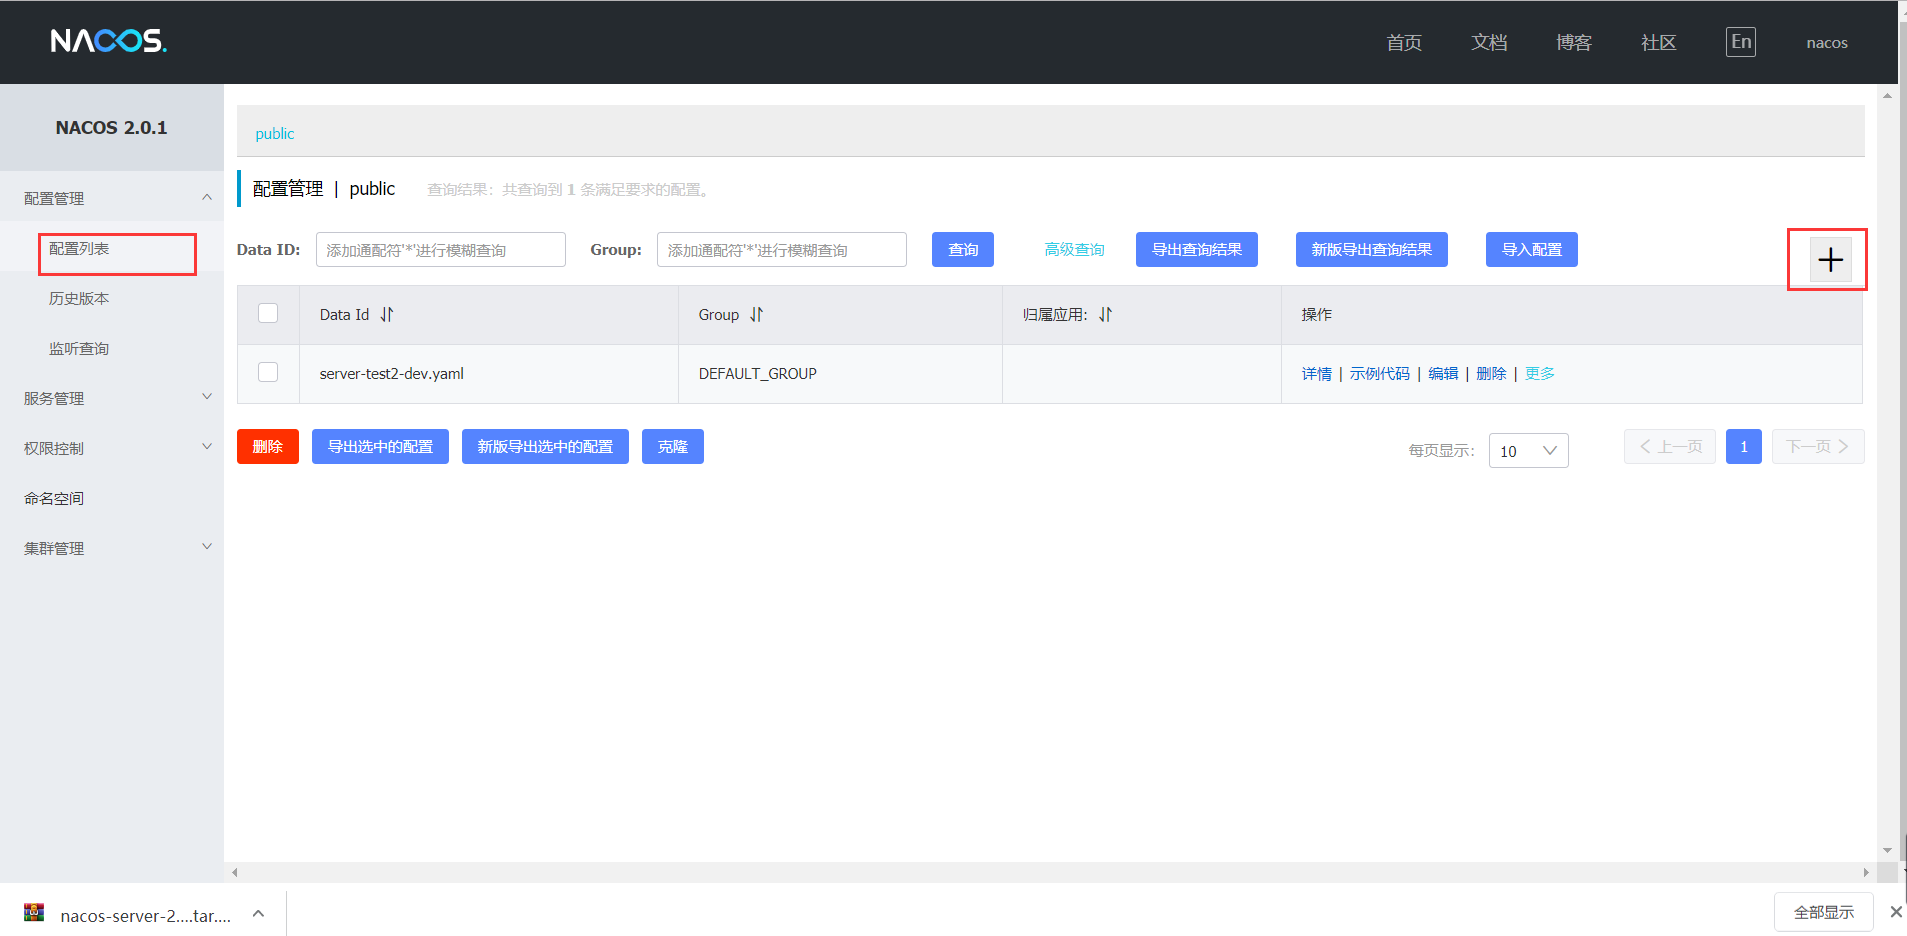Viewport: 1907px width, 936px height.
Task: Open 命名空间 in the sidebar
Action: 54,499
